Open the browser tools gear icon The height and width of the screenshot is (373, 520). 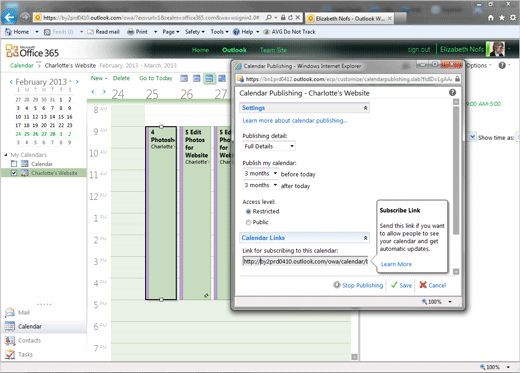pos(513,18)
